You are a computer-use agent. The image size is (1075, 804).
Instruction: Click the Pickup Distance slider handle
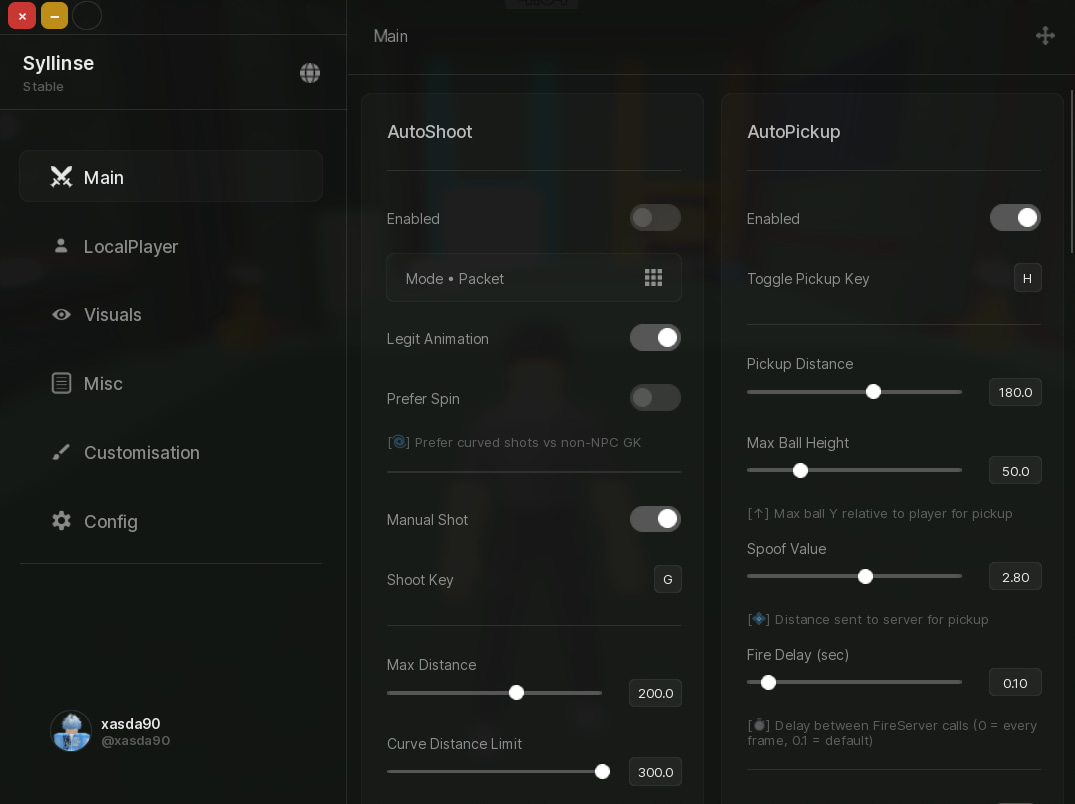point(873,392)
